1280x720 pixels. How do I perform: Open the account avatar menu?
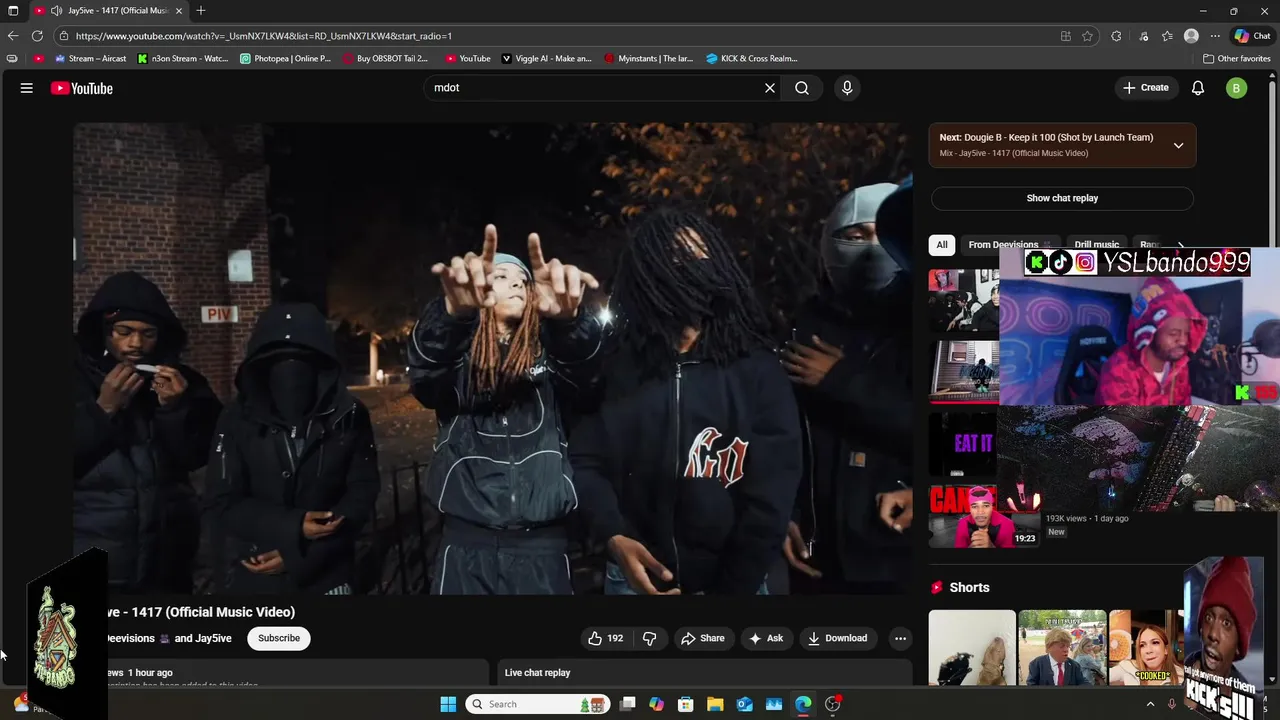[x=1237, y=88]
